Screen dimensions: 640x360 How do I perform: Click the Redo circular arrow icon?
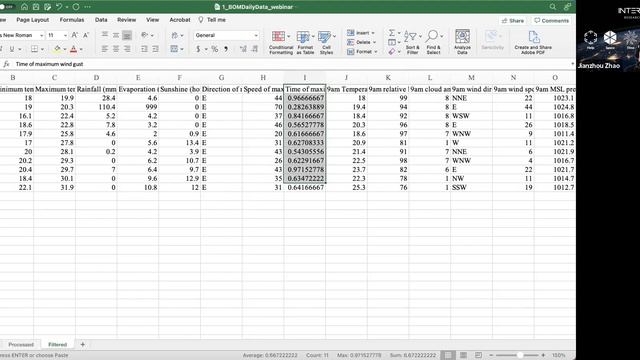click(x=76, y=7)
